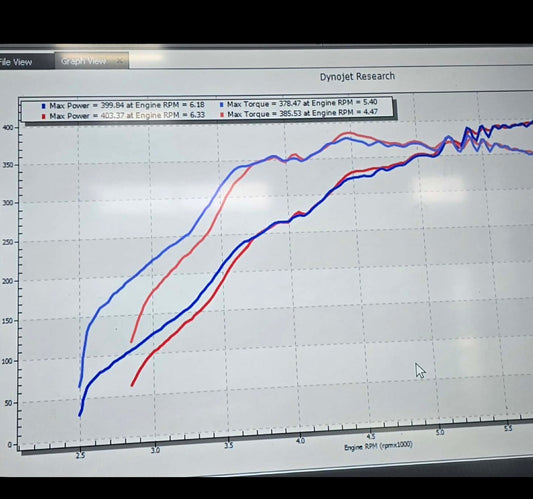Screen dimensions: 533x499
Task: Select the red Max Power 403.37 legend text
Action: [x=127, y=116]
